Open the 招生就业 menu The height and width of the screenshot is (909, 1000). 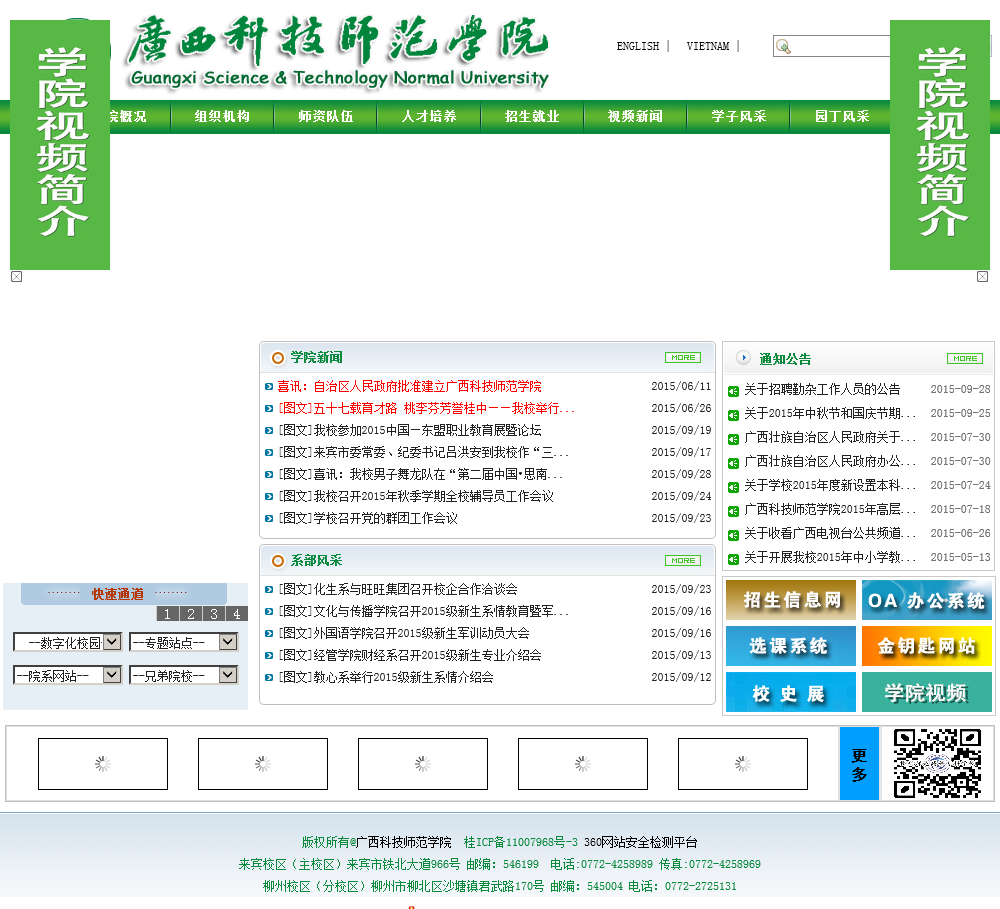pyautogui.click(x=532, y=116)
